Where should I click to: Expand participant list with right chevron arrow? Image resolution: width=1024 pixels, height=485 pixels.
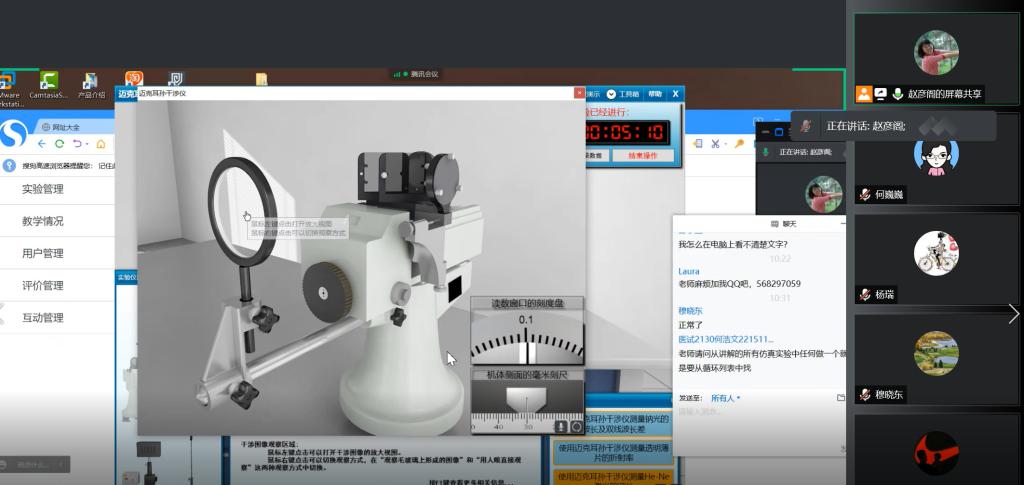click(x=1014, y=314)
